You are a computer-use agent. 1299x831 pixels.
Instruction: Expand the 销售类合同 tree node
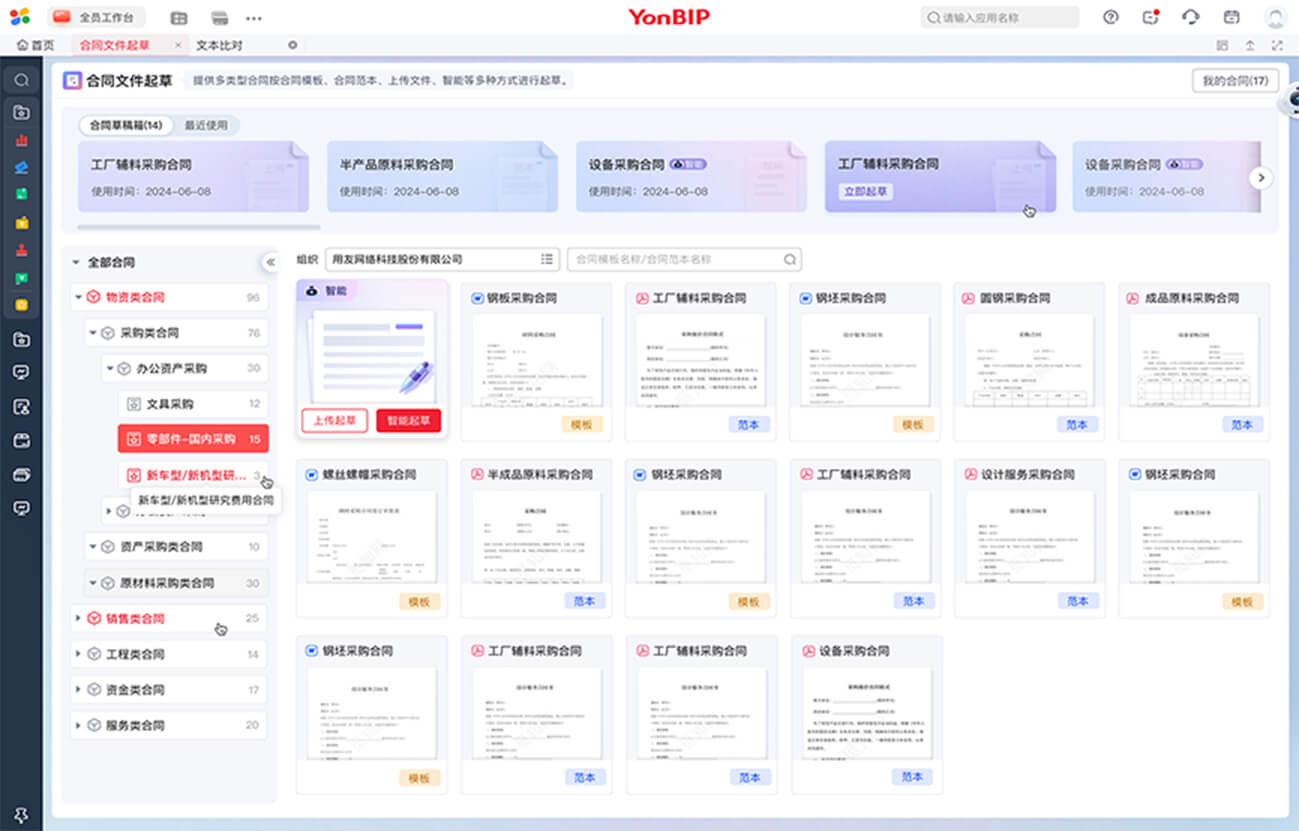click(78, 618)
